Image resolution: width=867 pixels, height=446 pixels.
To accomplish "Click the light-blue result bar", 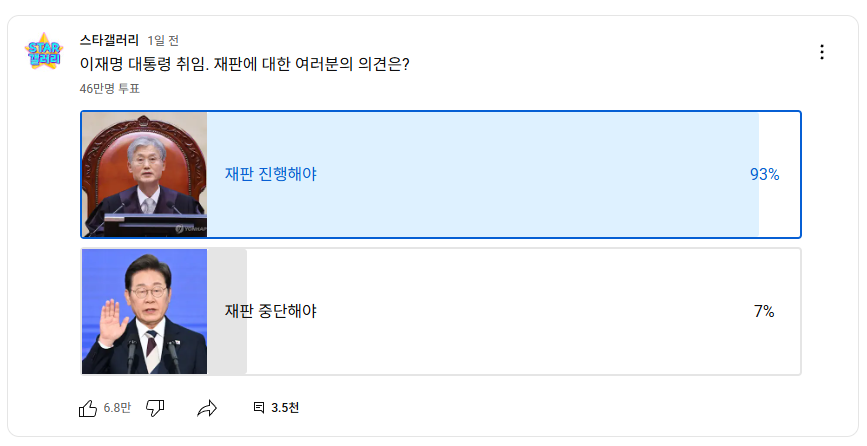I will [x=483, y=175].
